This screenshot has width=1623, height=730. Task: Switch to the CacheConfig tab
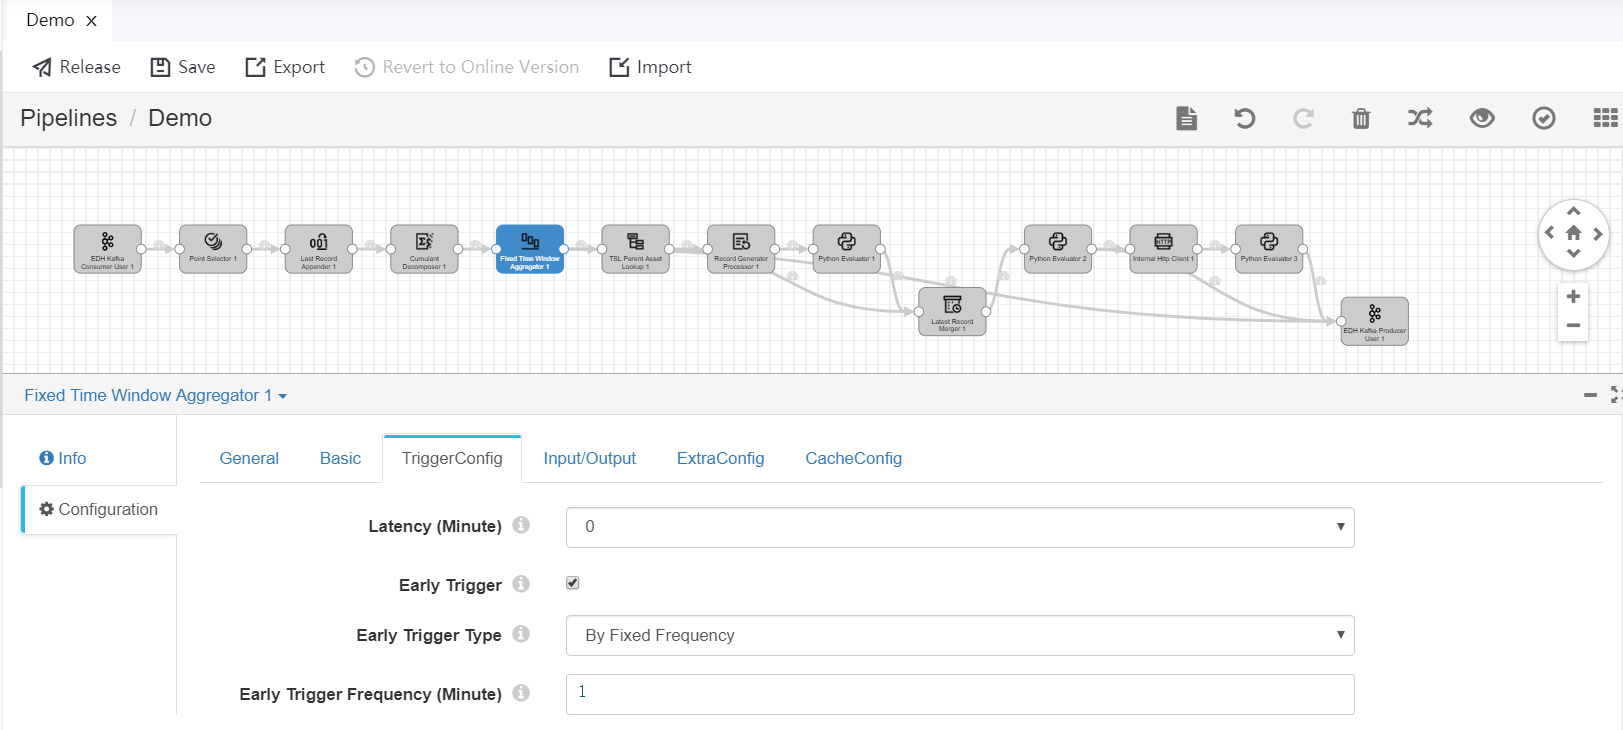853,458
